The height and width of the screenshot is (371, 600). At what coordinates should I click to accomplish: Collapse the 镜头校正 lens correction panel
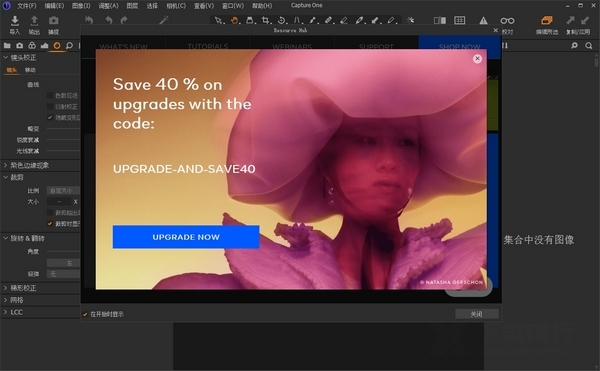(6, 57)
